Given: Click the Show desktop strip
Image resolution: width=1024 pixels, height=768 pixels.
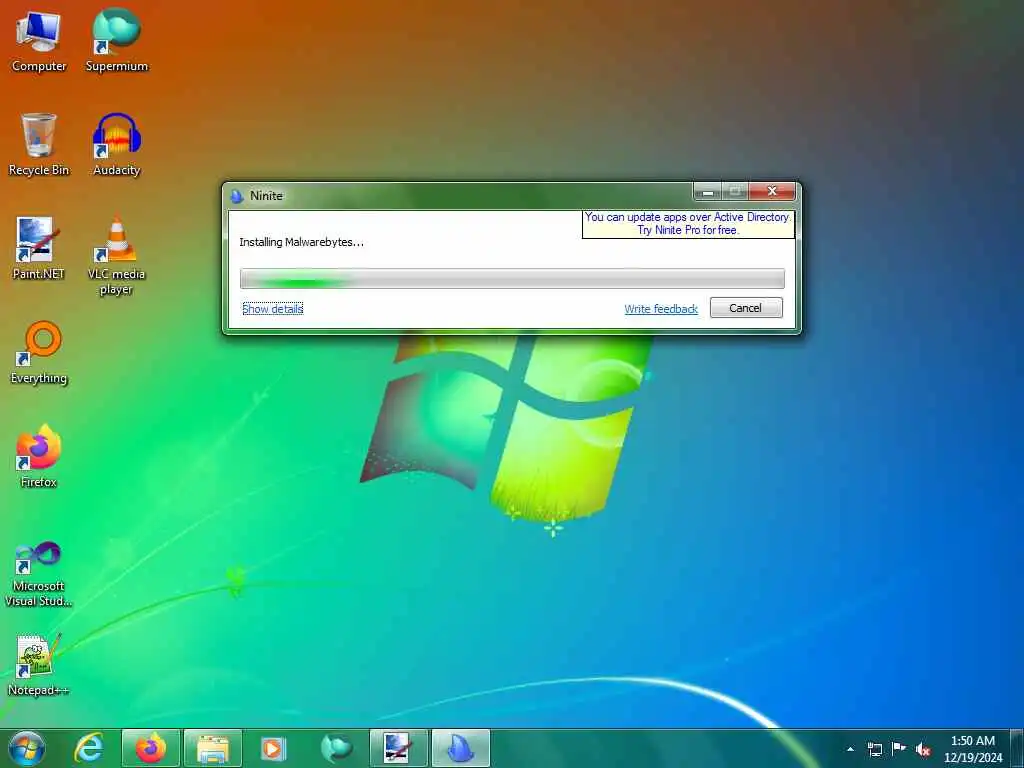Looking at the screenshot, I should 1019,748.
